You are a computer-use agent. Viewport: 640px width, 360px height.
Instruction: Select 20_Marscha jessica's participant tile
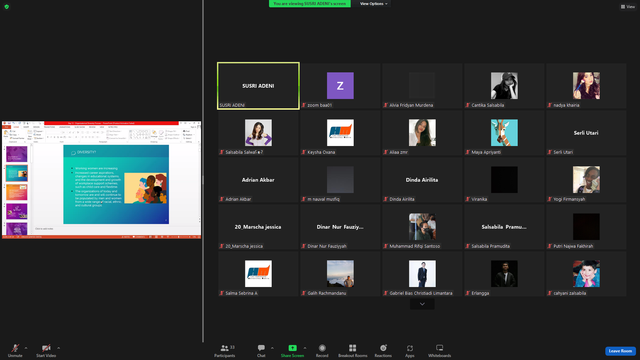coord(258,227)
